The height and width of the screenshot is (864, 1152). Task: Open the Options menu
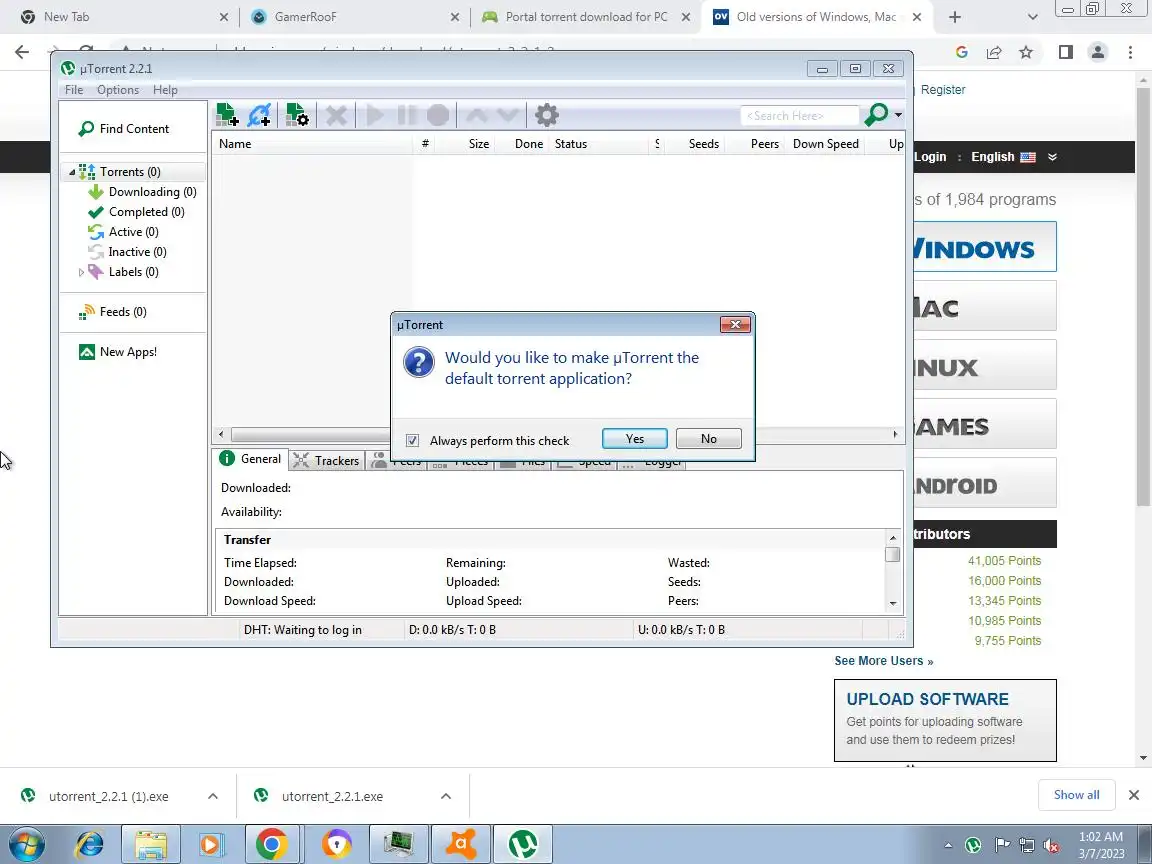pos(118,90)
